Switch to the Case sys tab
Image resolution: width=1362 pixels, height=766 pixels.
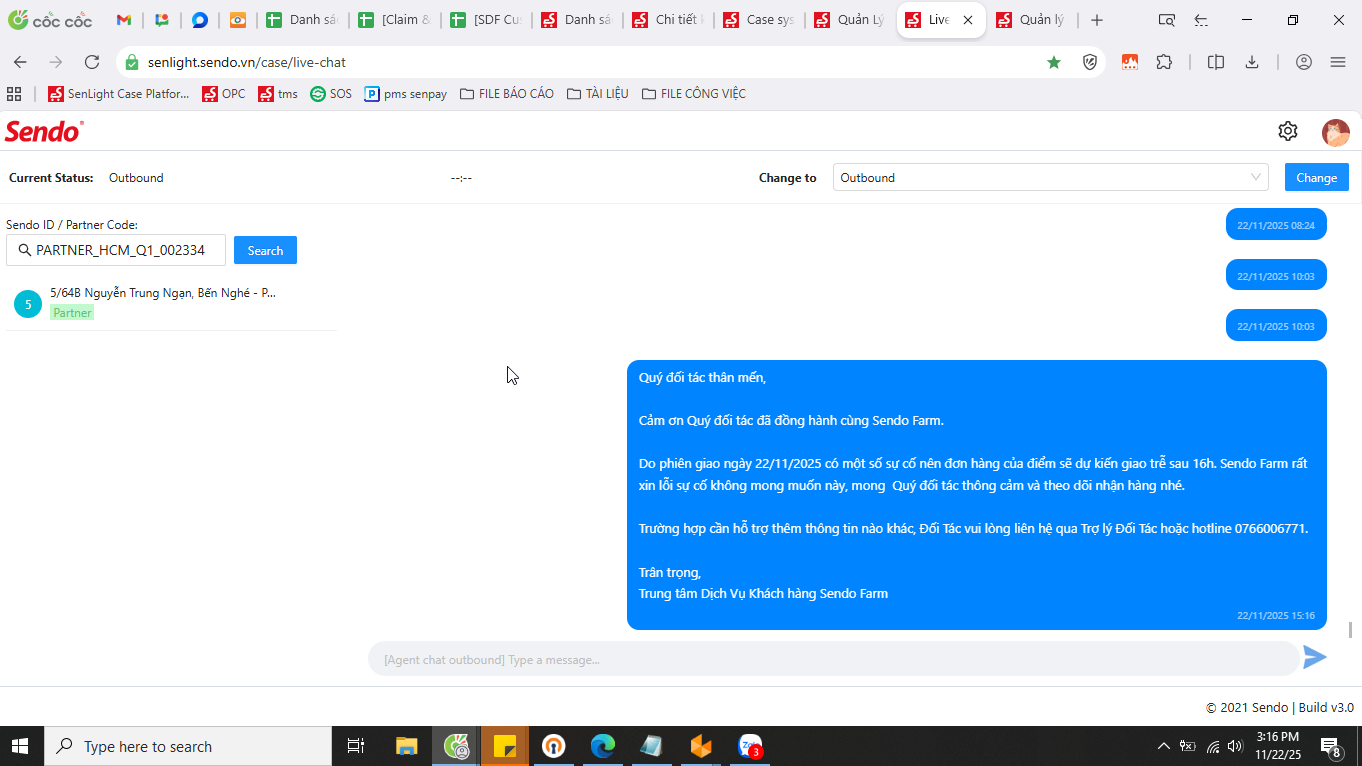tap(758, 20)
